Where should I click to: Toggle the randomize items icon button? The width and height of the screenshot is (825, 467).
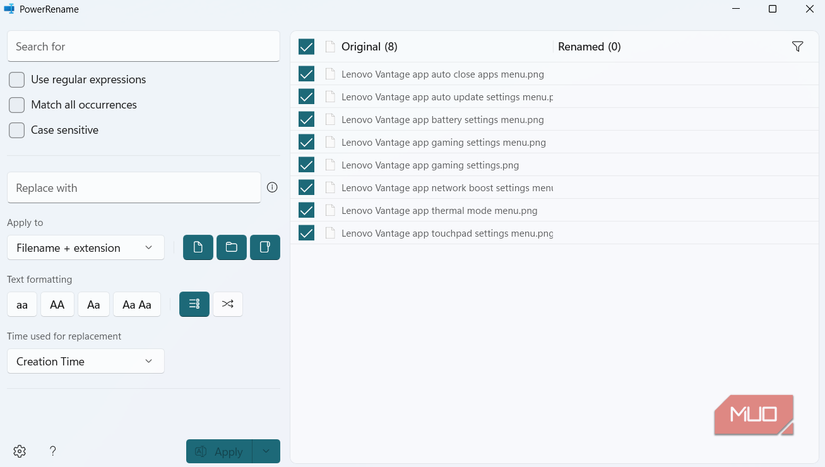click(x=228, y=304)
